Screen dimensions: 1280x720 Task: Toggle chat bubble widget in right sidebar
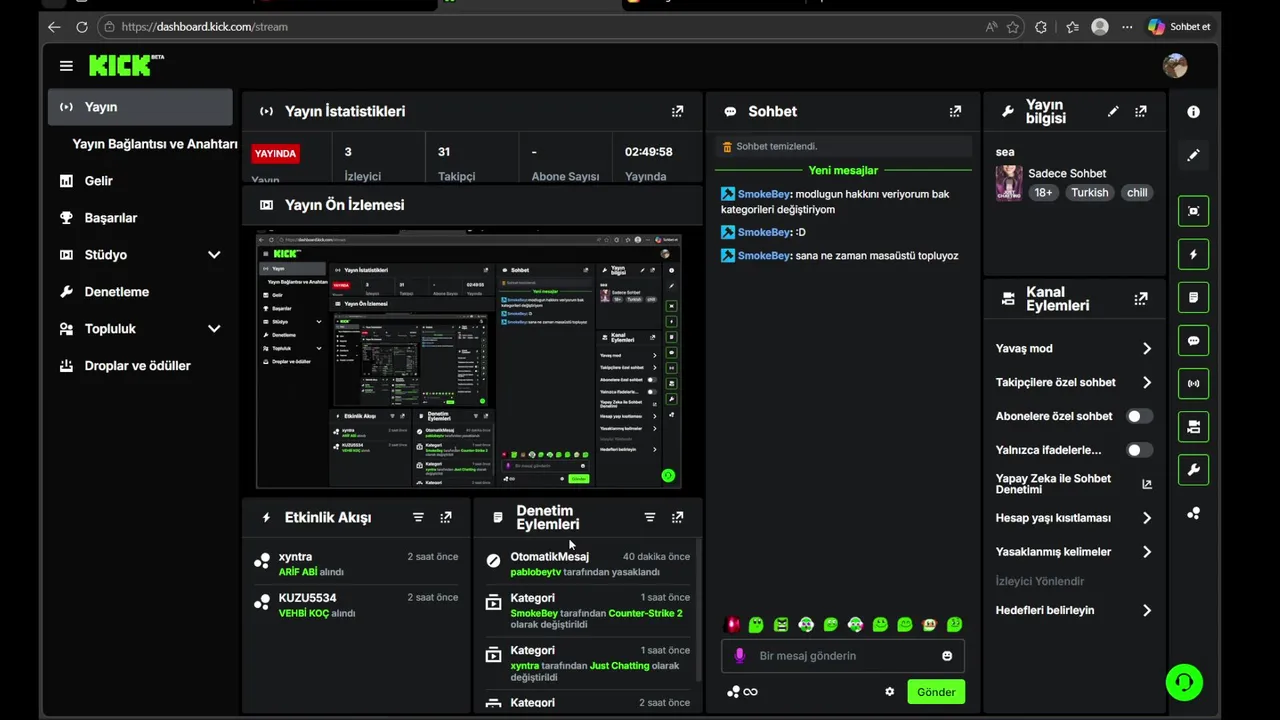(1193, 340)
